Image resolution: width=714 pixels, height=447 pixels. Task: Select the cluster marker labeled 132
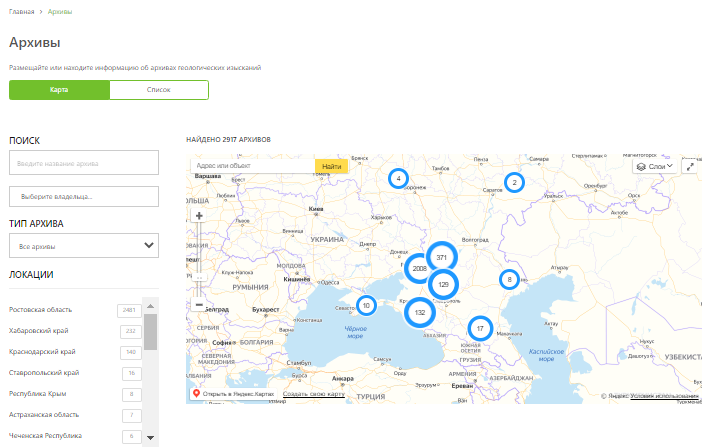(420, 313)
